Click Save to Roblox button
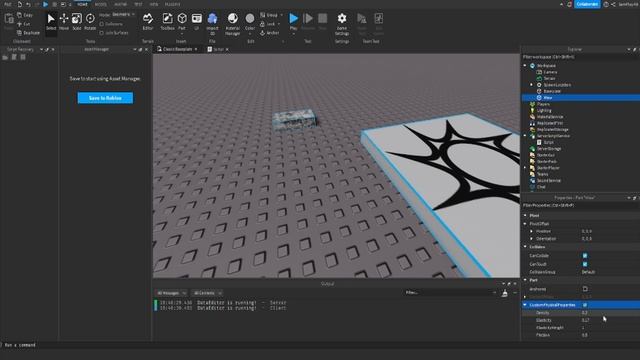640x360 pixels. (105, 98)
